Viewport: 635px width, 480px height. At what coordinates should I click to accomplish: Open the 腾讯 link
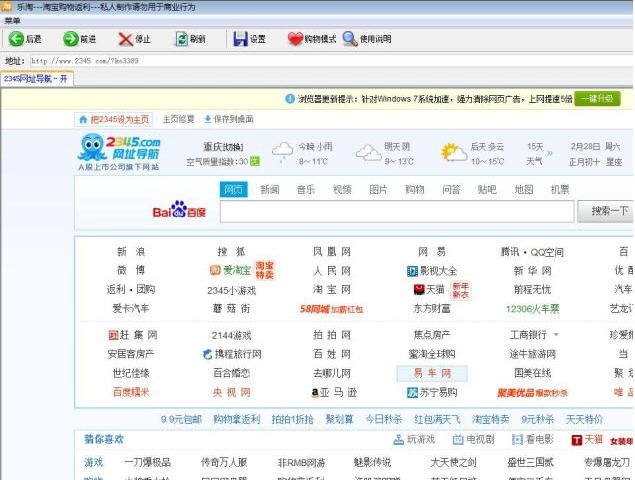point(510,252)
